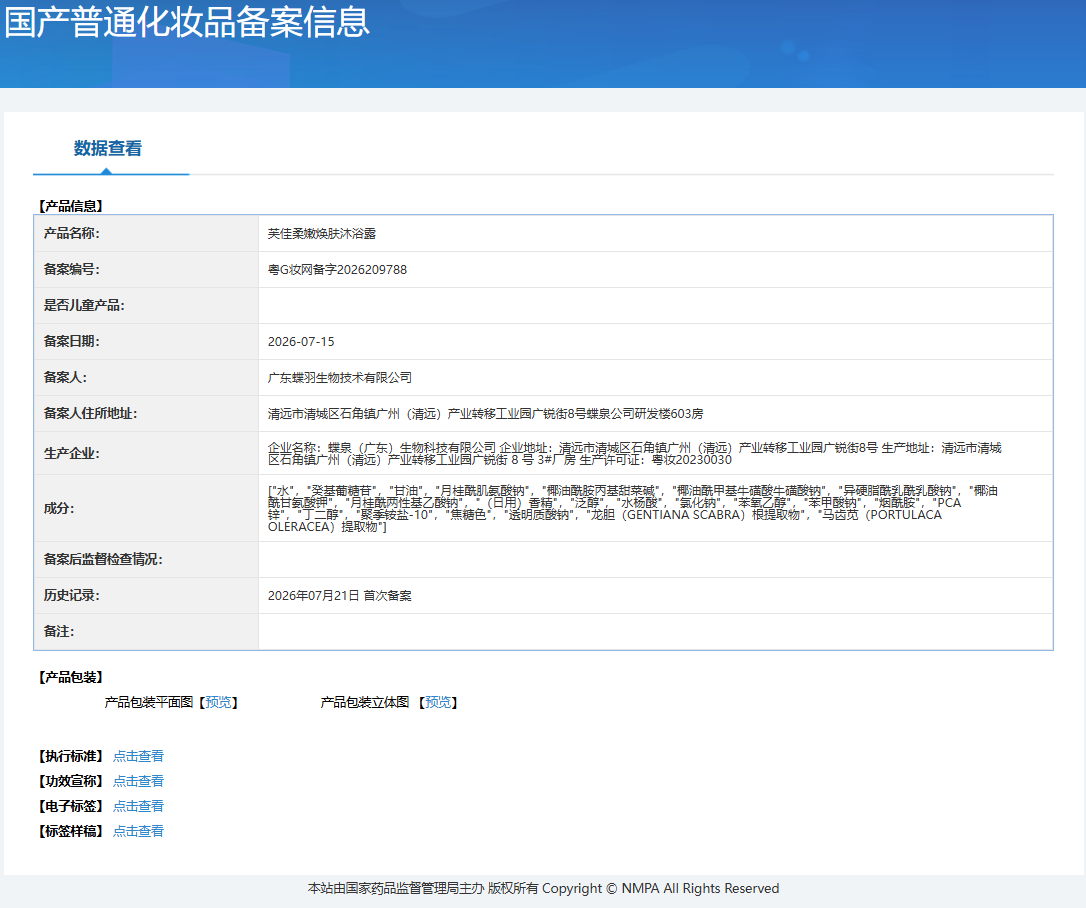Click the 【电子标签】 label

pos(71,806)
